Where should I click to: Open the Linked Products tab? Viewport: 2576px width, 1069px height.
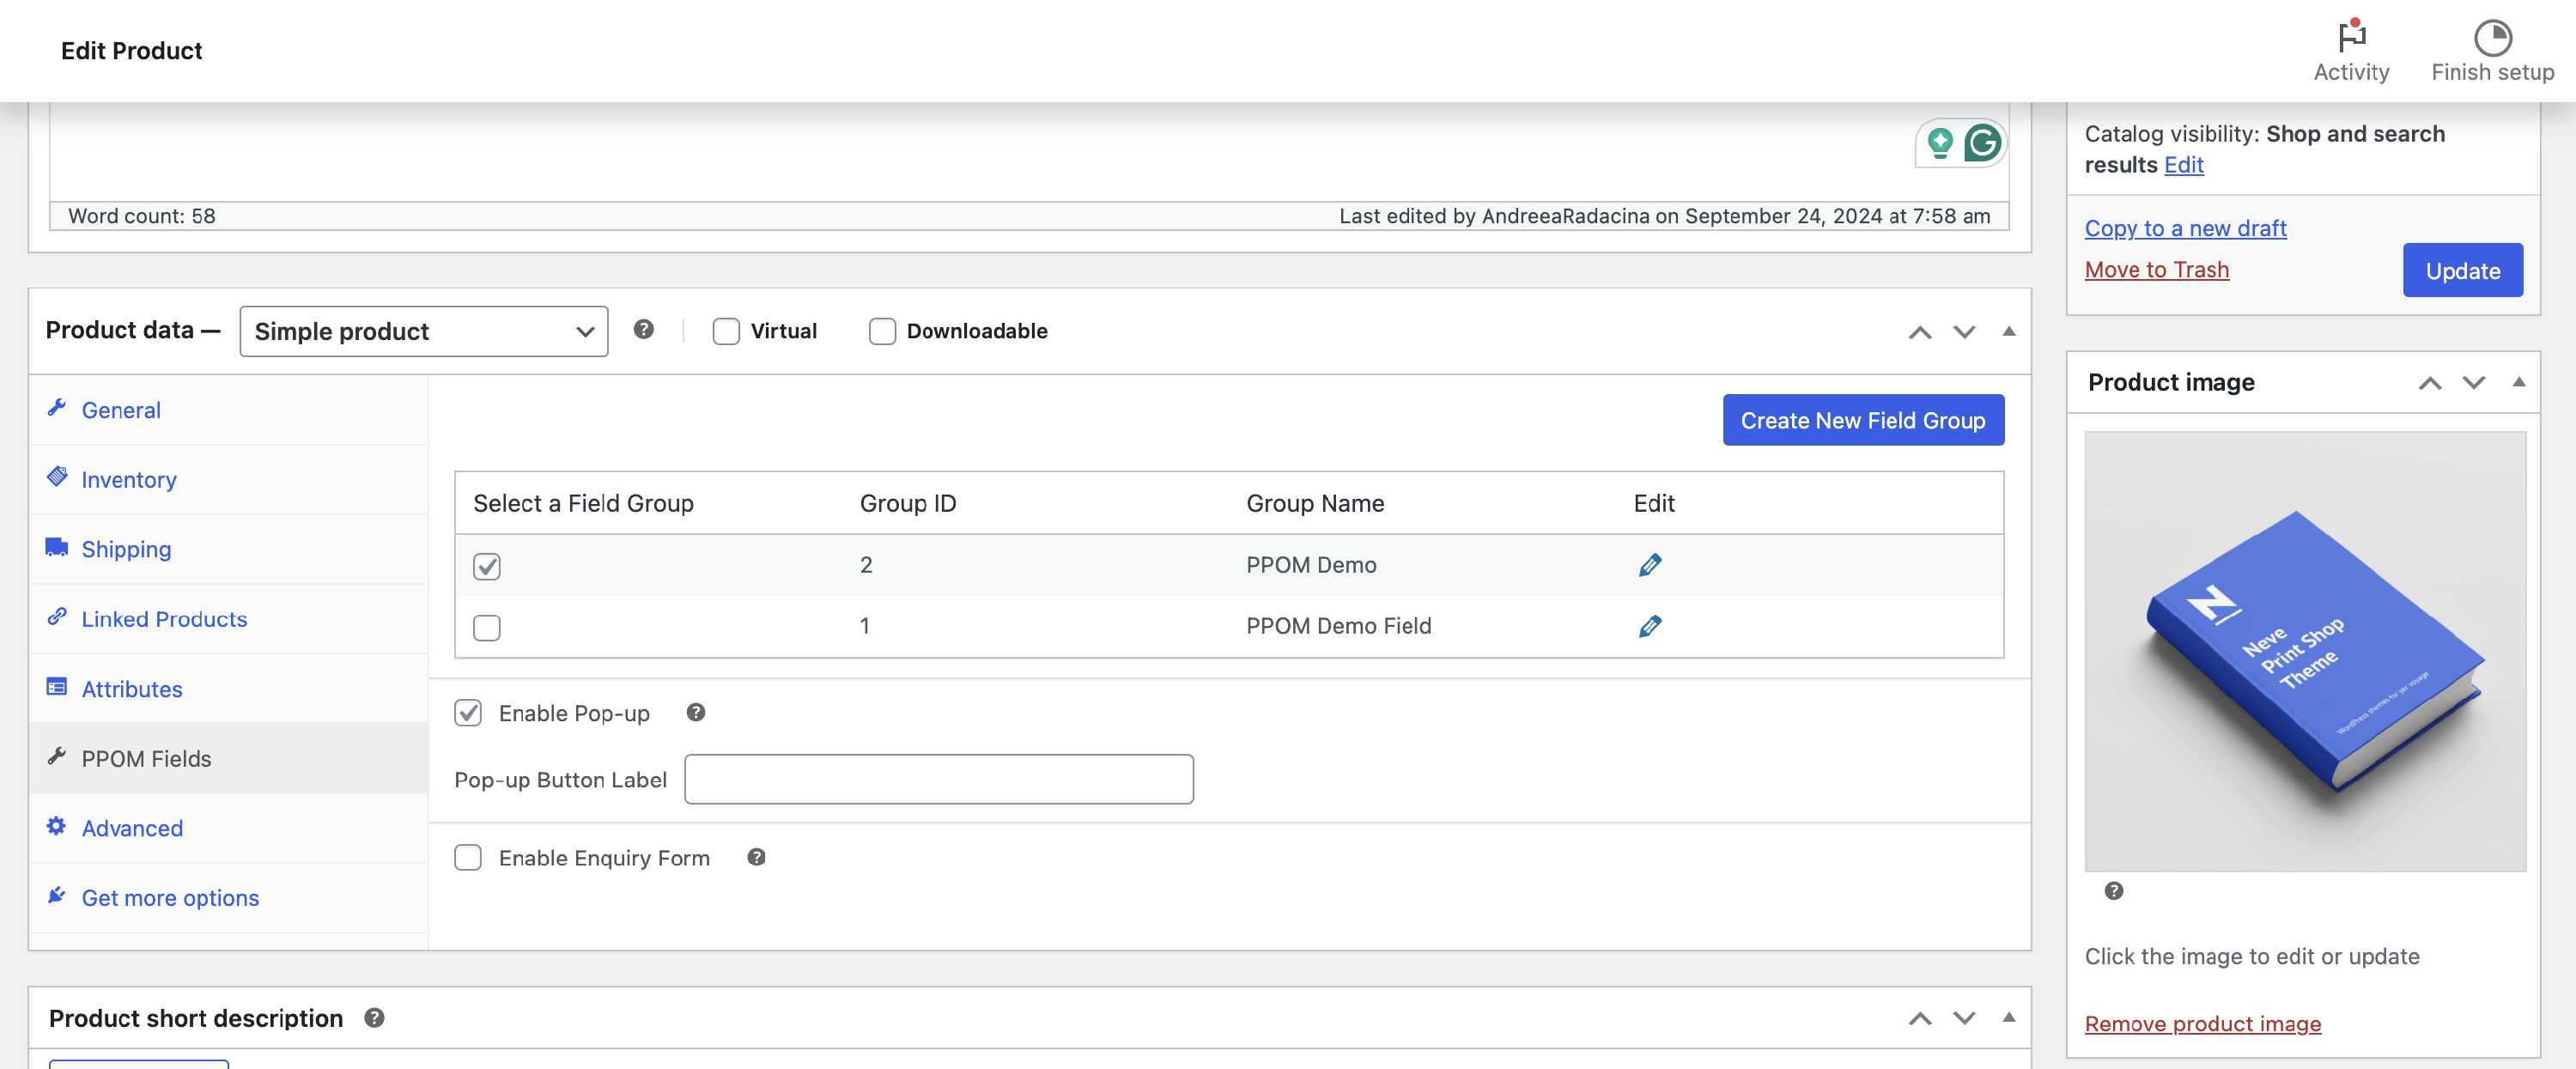(x=164, y=619)
